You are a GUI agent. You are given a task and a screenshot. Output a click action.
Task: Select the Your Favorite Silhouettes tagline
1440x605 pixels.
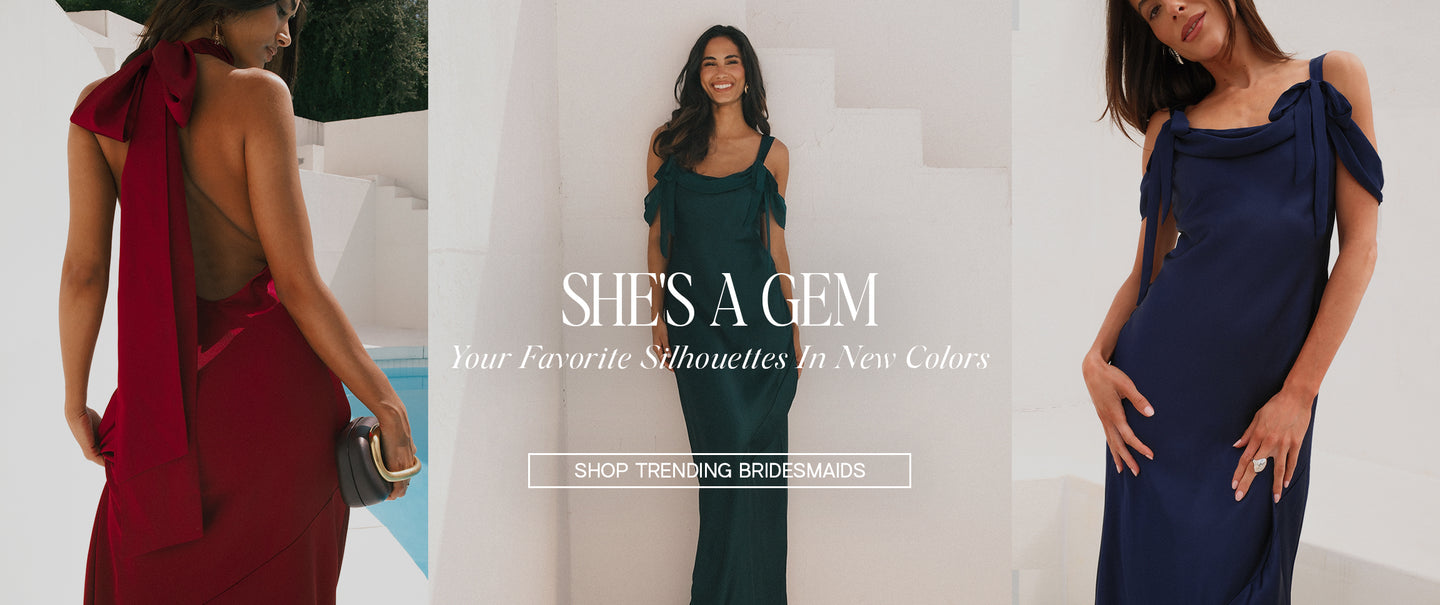pos(719,357)
